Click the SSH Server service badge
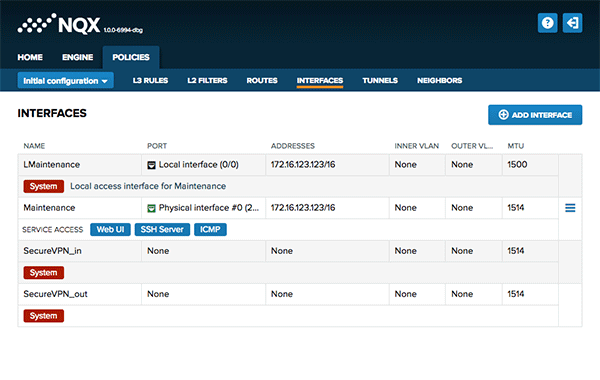This screenshot has width=600, height=380. coord(162,230)
